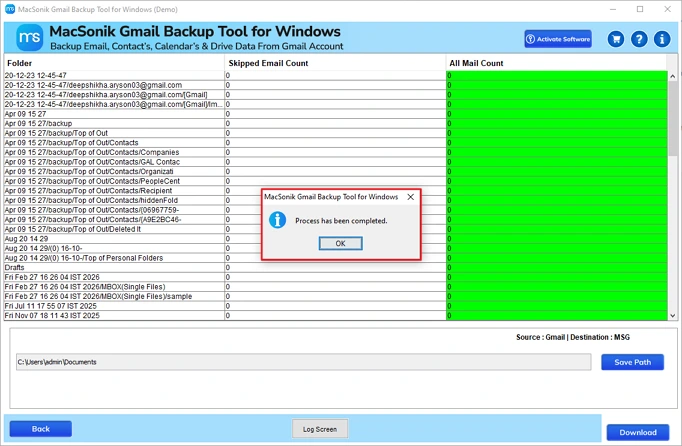Viewport: 682px width, 446px height.
Task: Click the MacSonik ms logo
Action: 30,38
